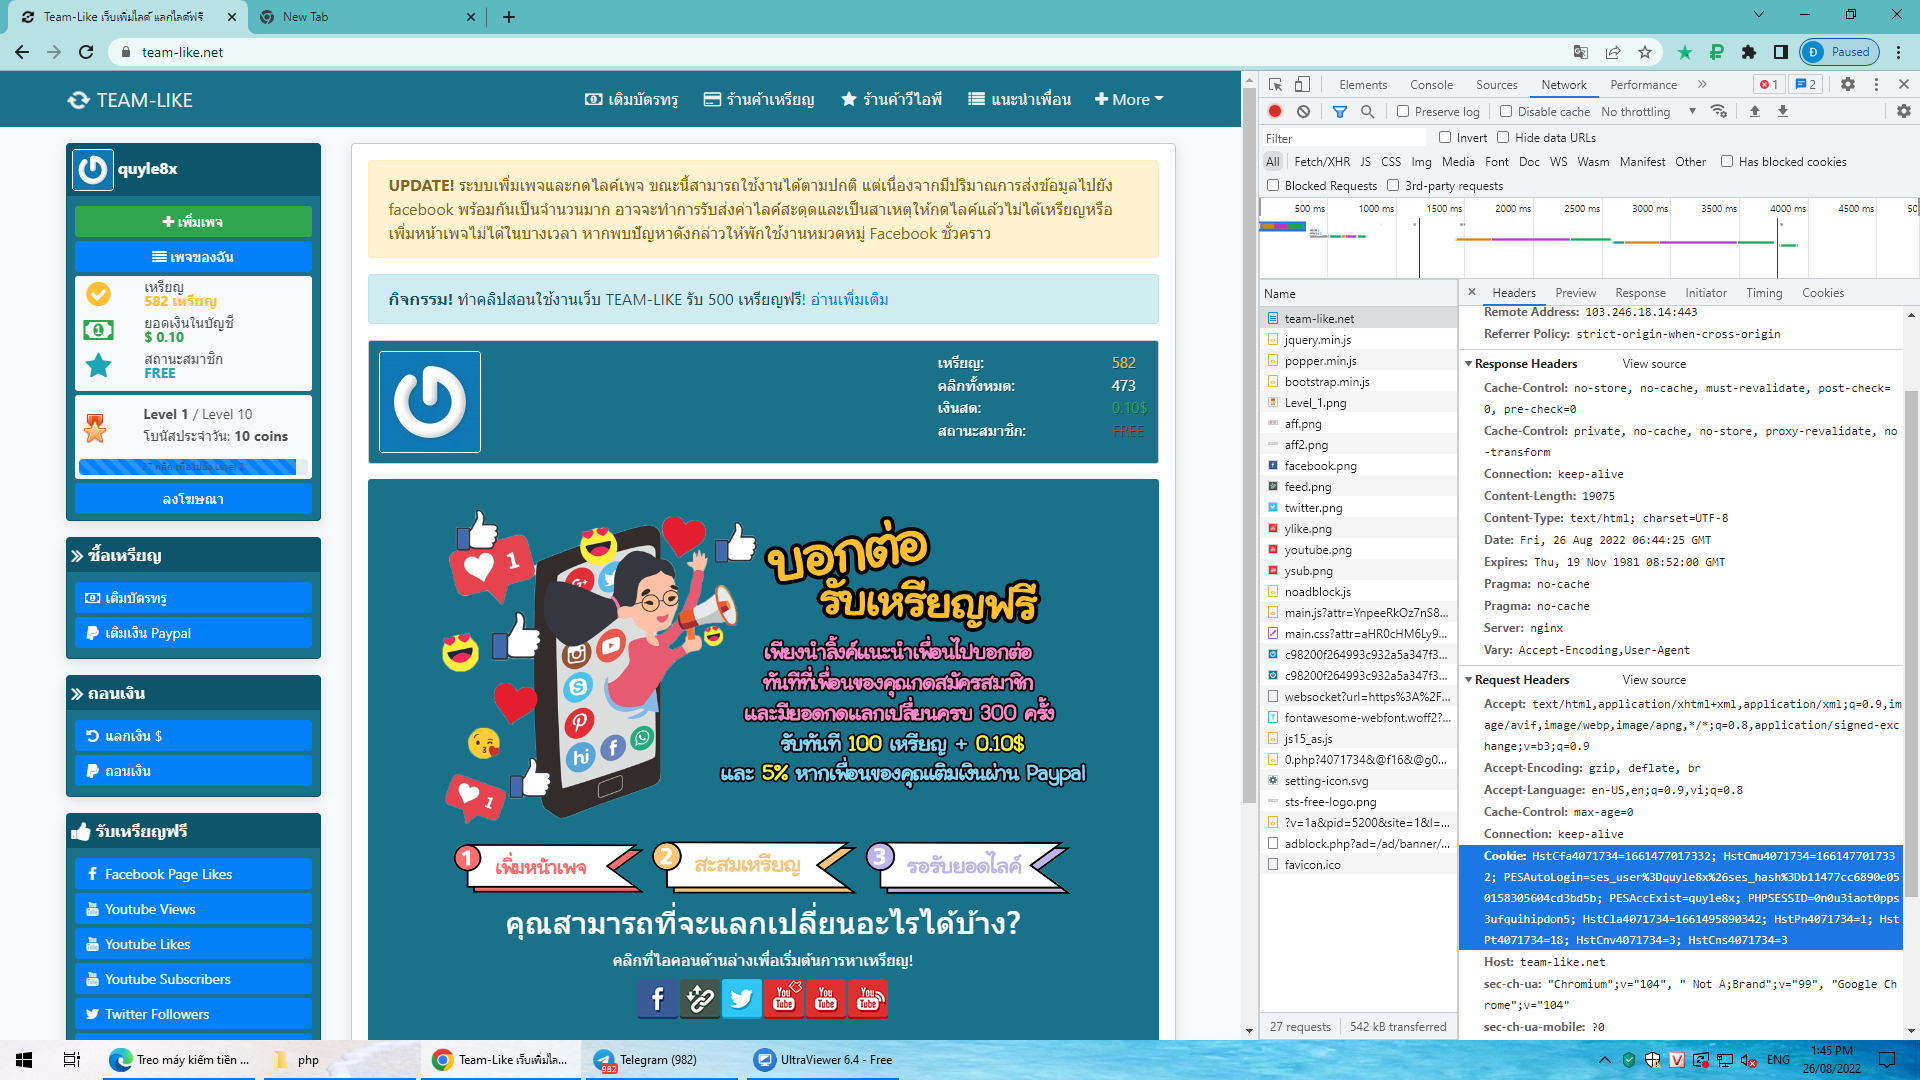This screenshot has width=1920, height=1080.
Task: Switch to the Sources tab
Action: (x=1496, y=85)
